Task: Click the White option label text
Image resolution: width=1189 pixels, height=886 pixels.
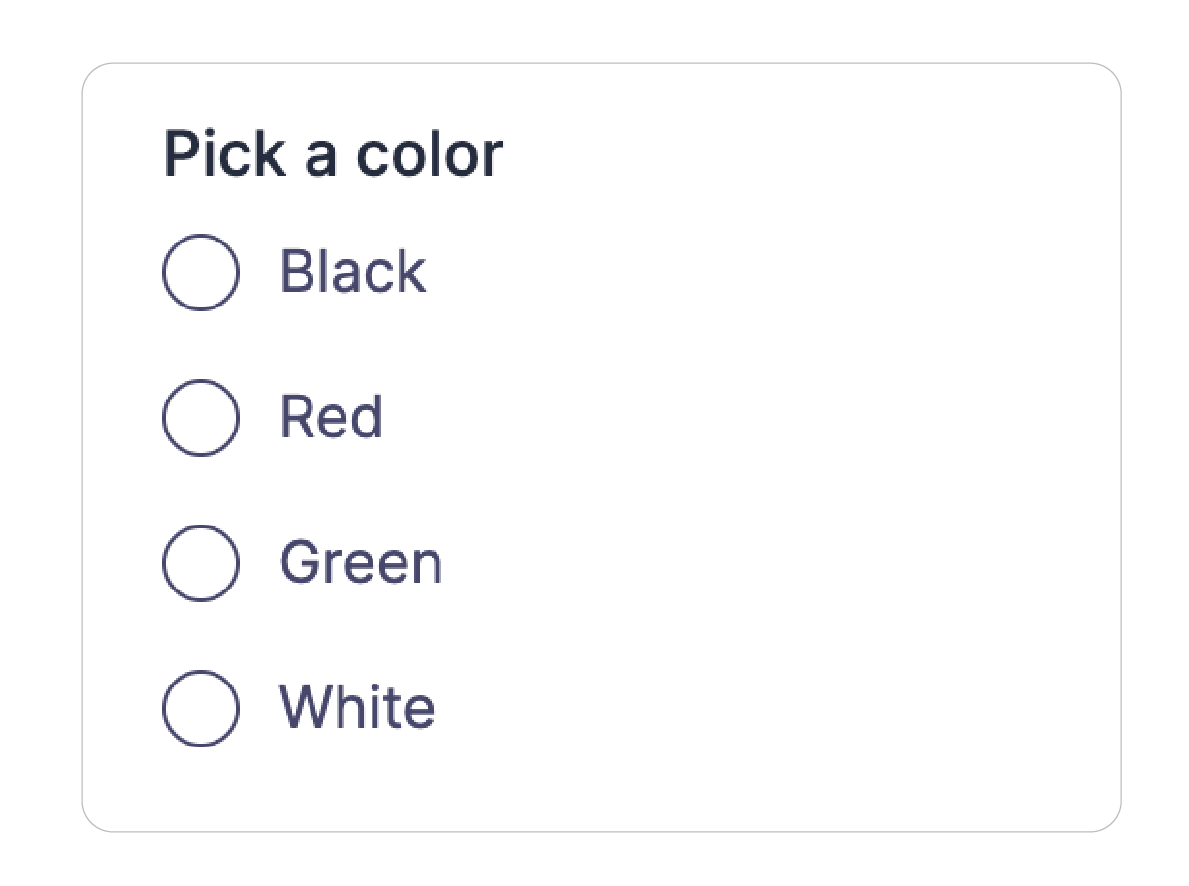Action: [357, 706]
